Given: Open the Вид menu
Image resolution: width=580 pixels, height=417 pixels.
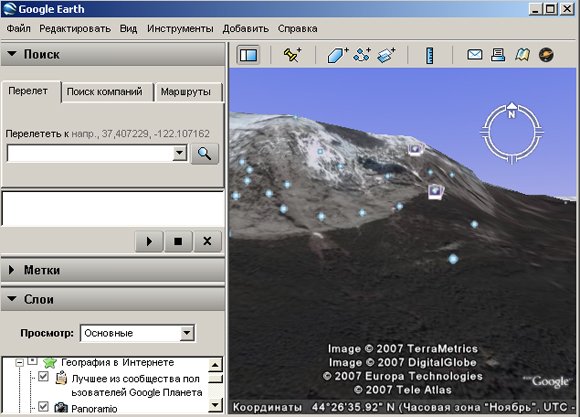Looking at the screenshot, I should 128,28.
